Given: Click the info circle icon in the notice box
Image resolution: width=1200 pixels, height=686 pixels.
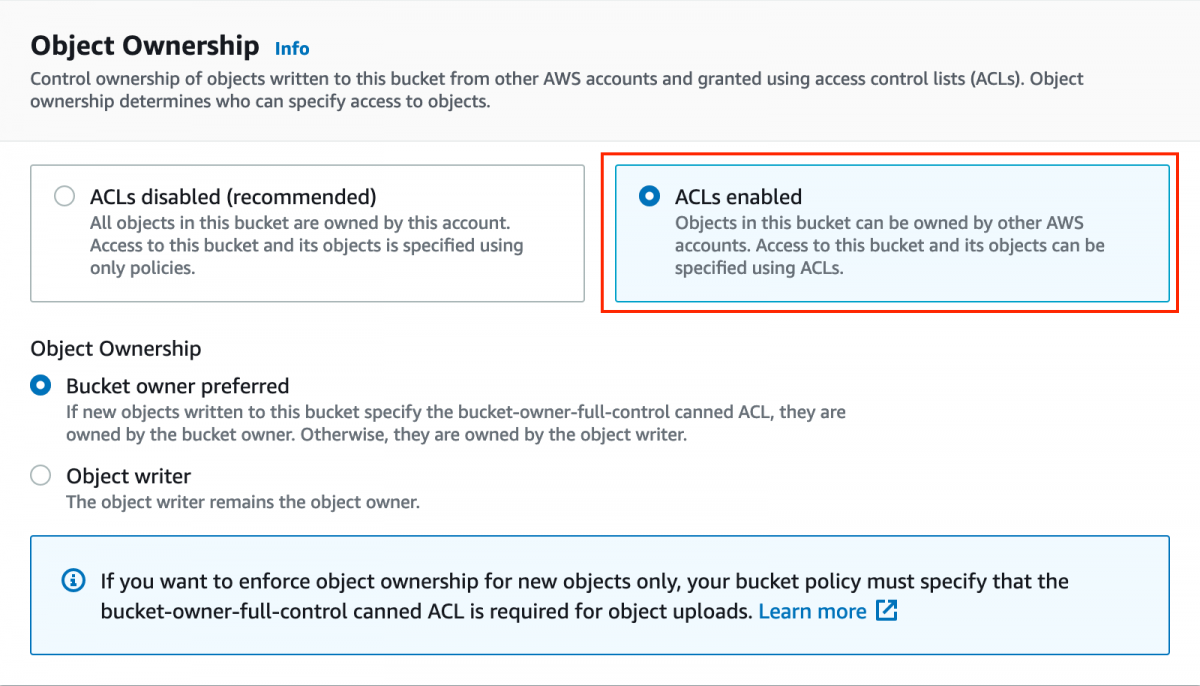Looking at the screenshot, I should click(73, 580).
